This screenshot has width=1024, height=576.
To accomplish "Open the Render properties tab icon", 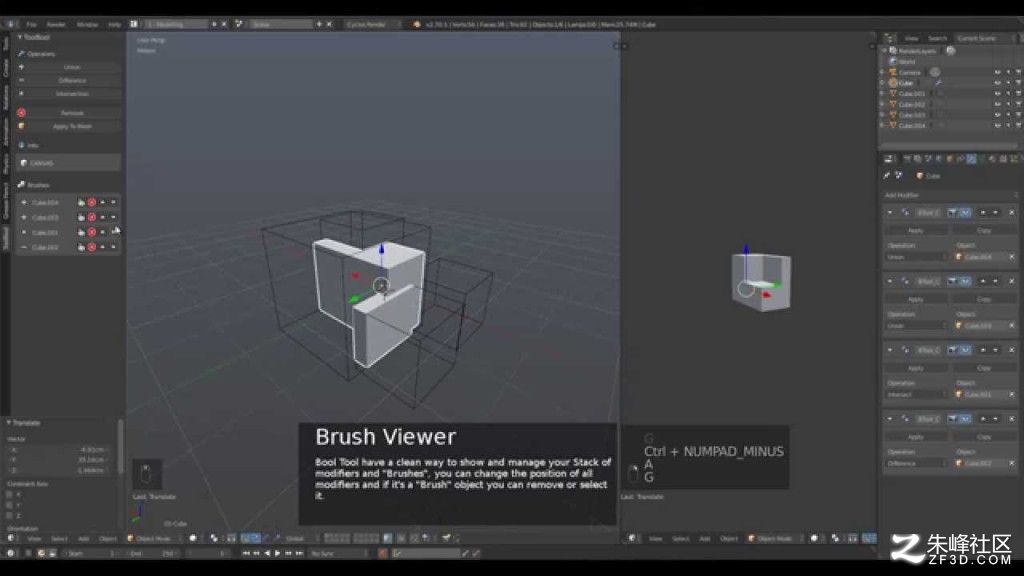I will coord(907,159).
